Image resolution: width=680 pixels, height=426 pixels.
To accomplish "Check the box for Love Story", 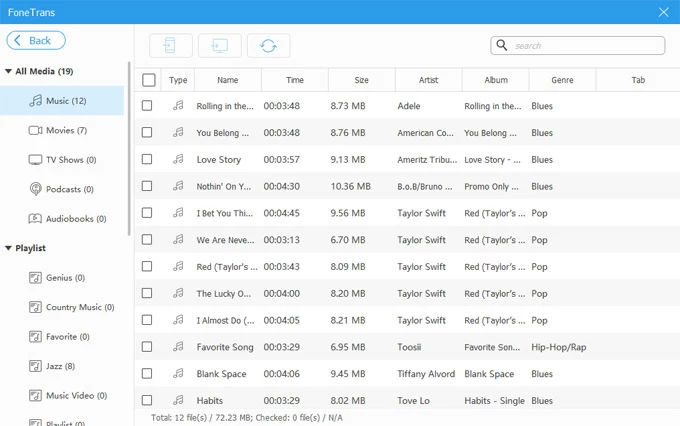I will pyautogui.click(x=148, y=159).
